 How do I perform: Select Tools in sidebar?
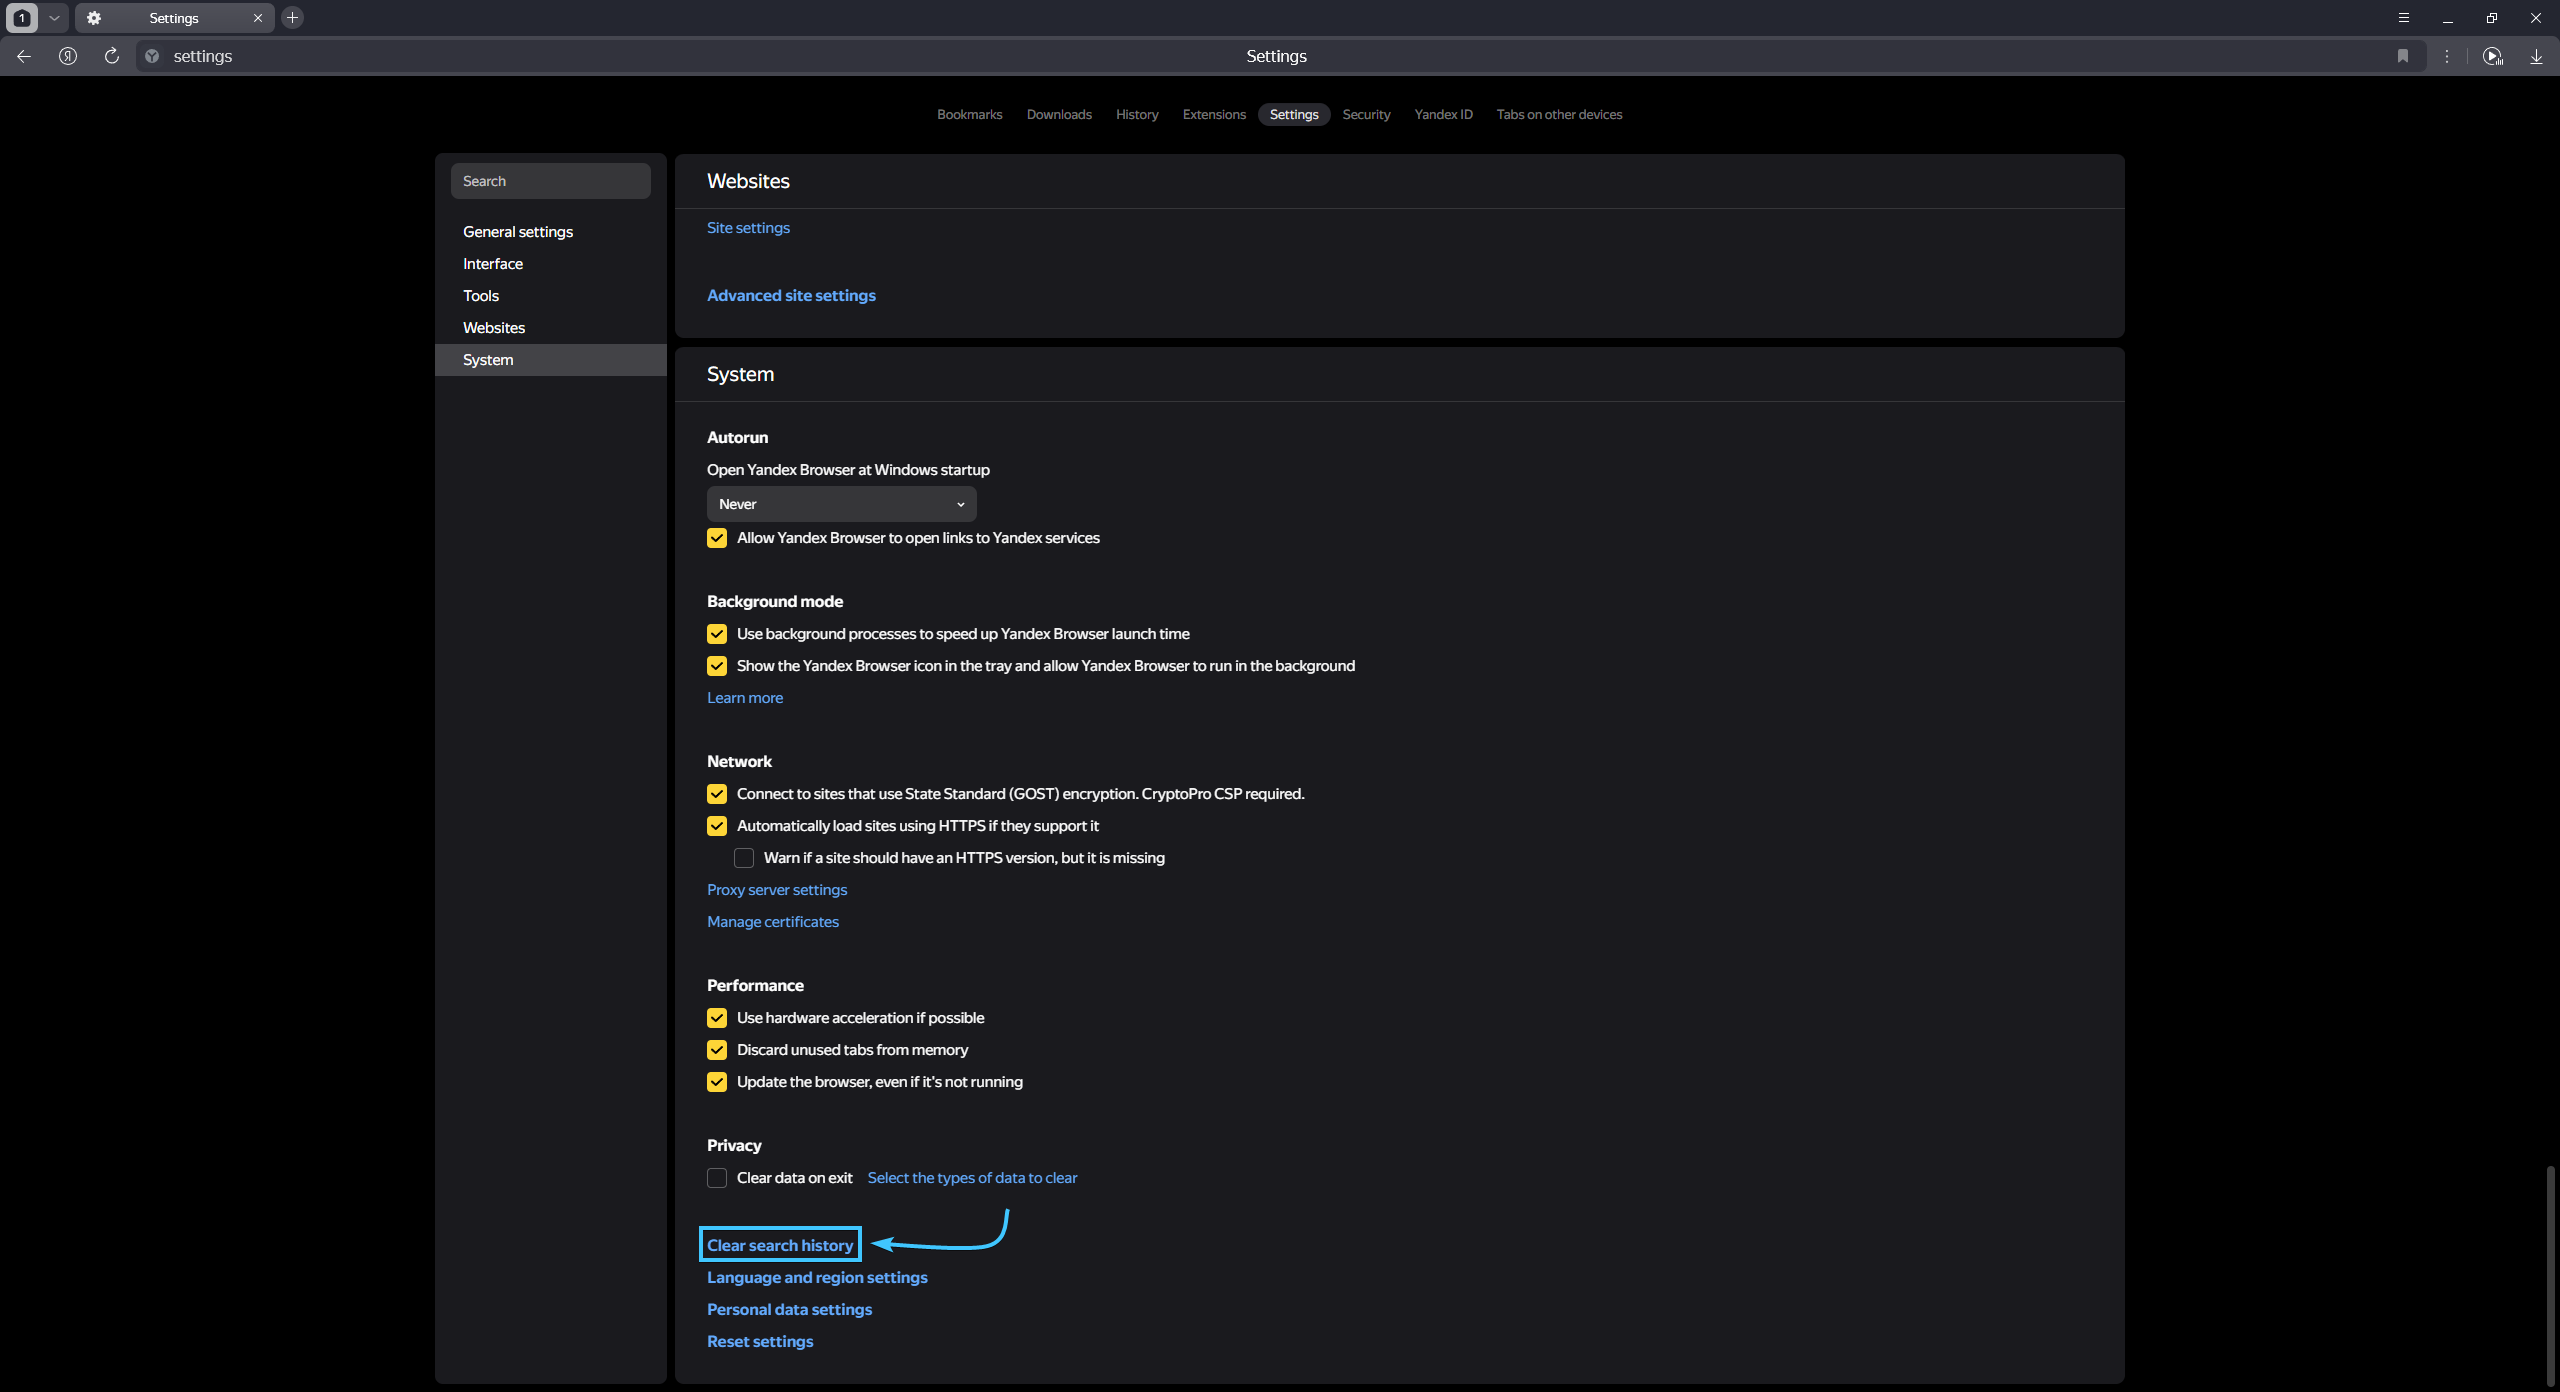[x=550, y=295]
